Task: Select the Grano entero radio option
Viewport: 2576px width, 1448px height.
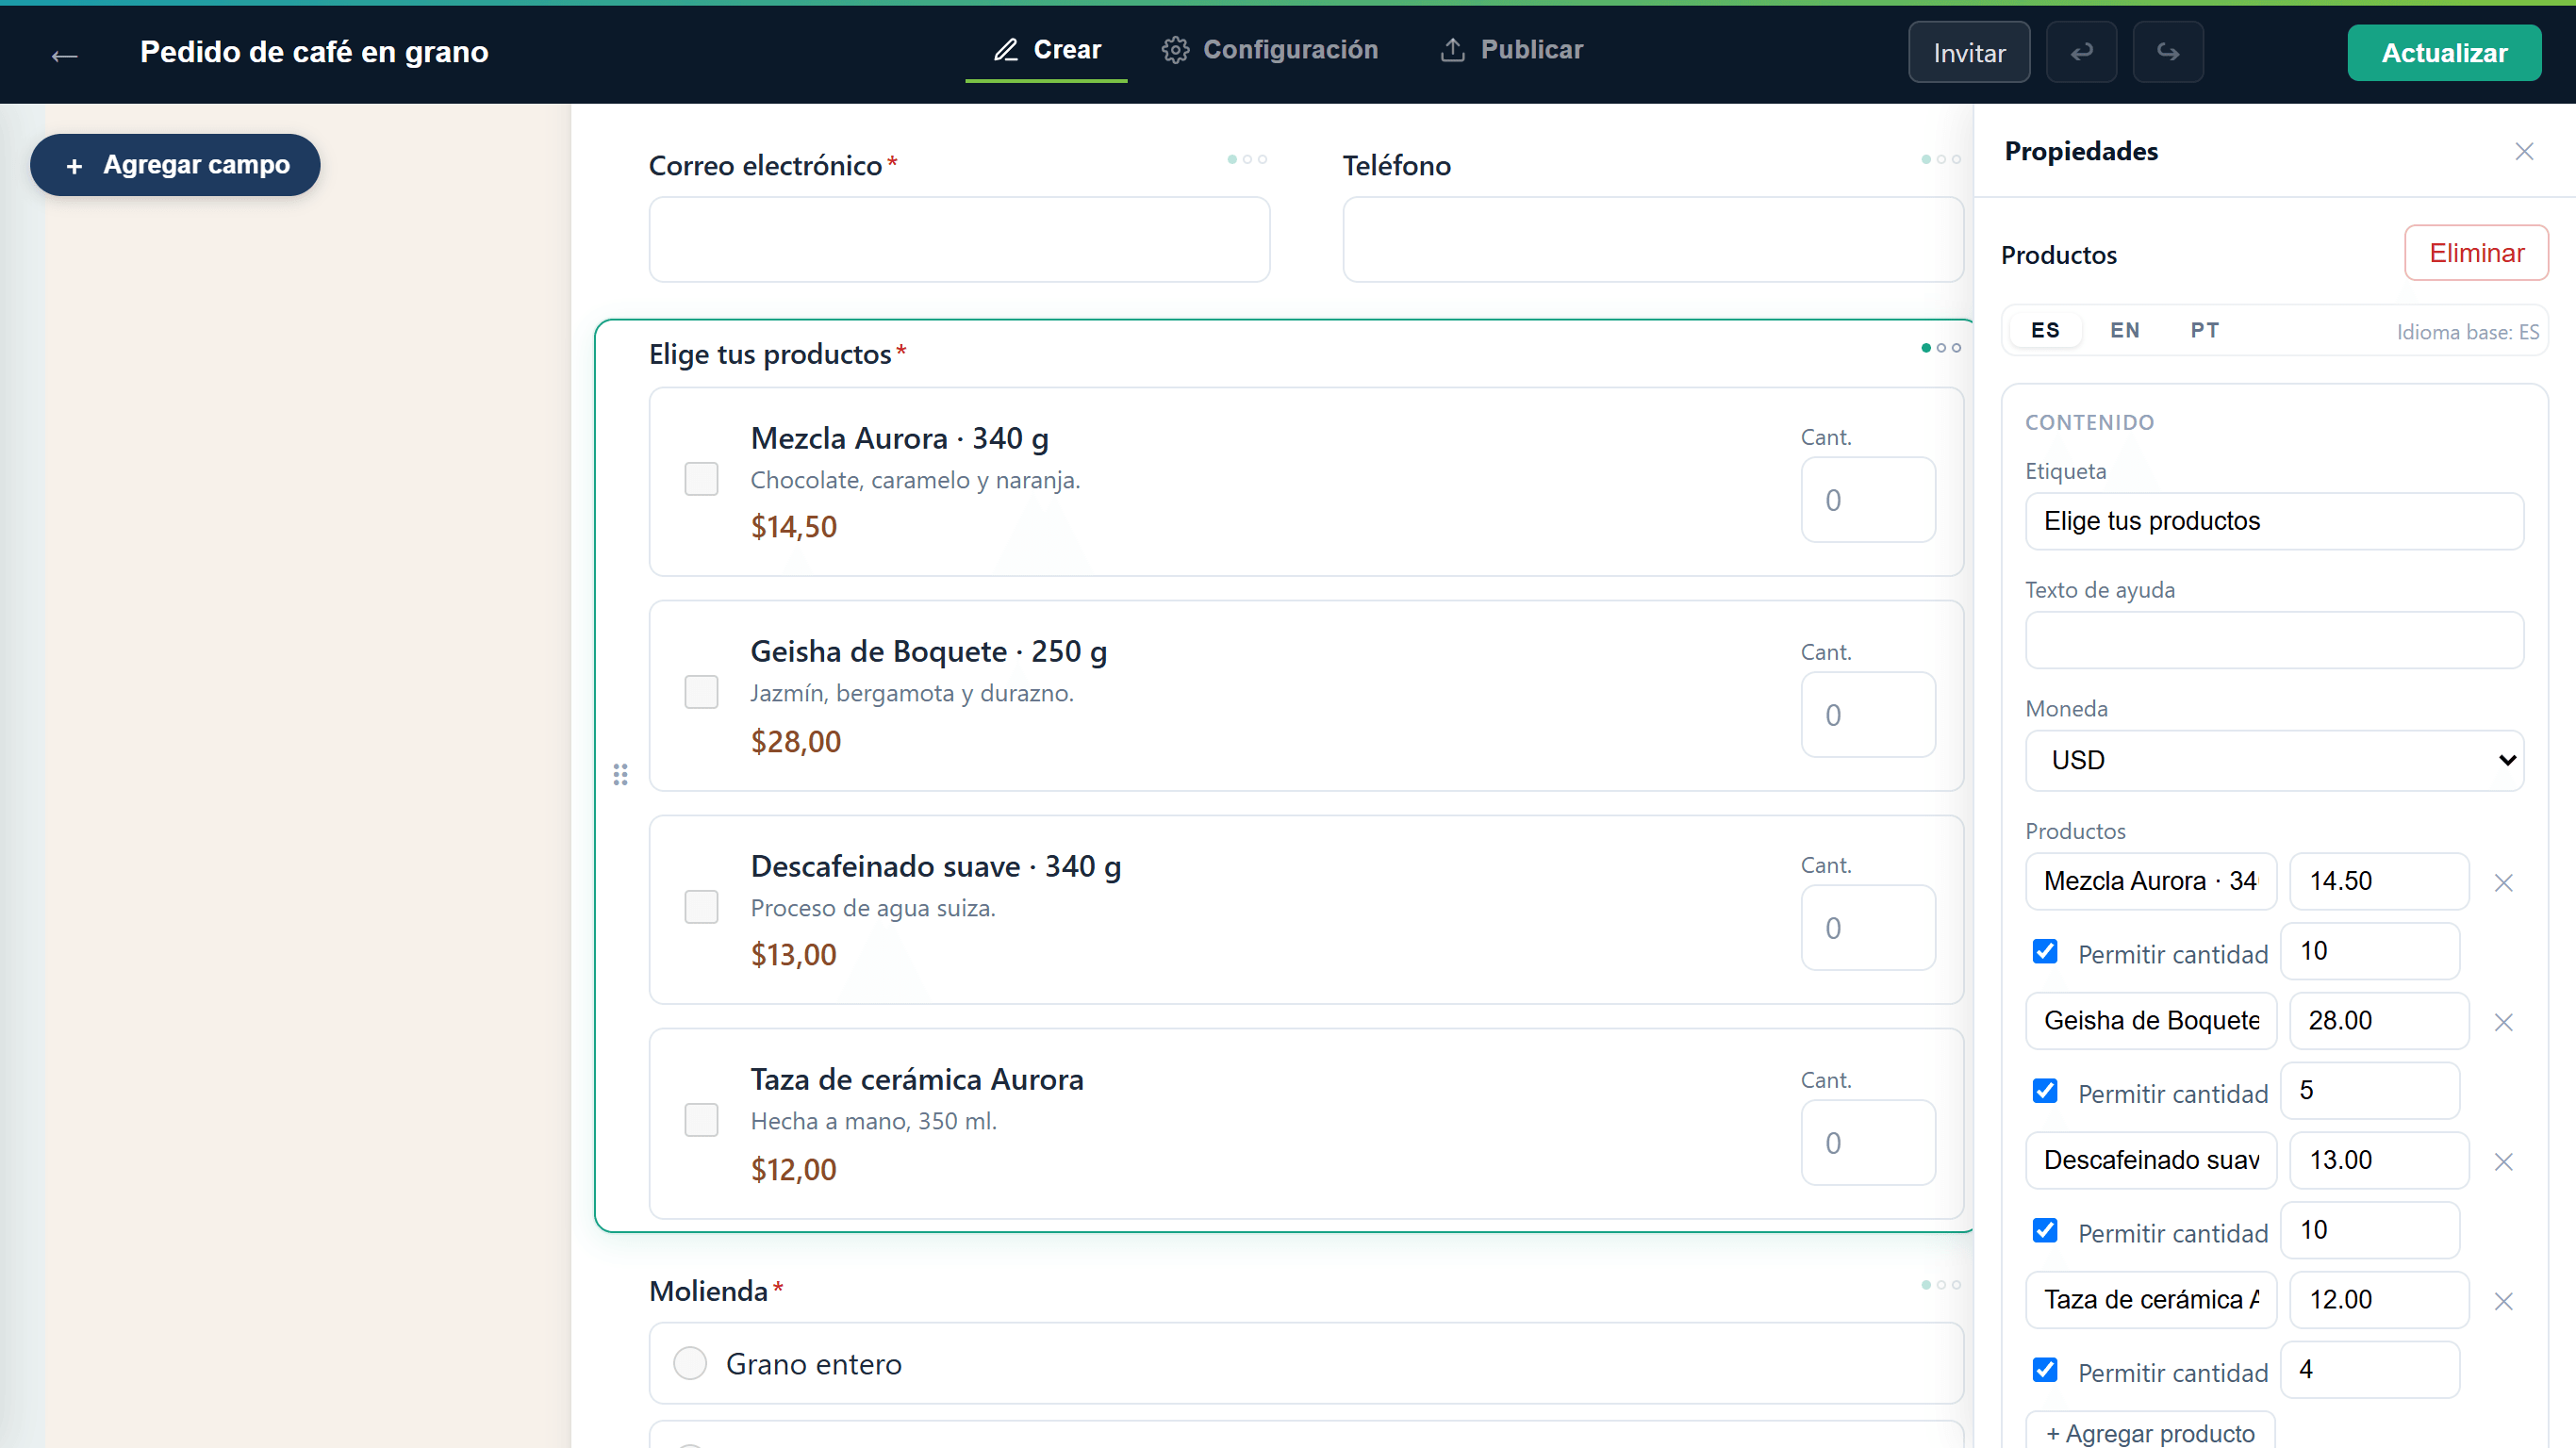Action: (x=689, y=1362)
